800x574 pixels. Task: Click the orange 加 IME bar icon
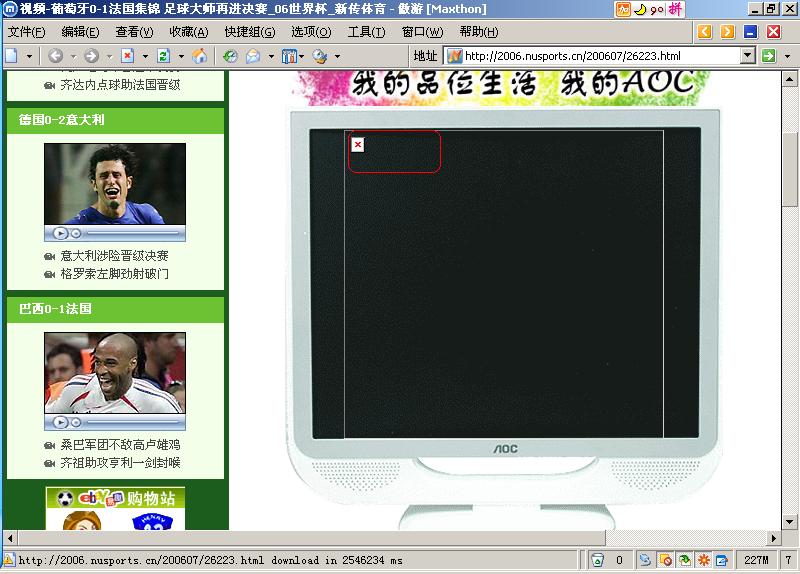pos(623,9)
